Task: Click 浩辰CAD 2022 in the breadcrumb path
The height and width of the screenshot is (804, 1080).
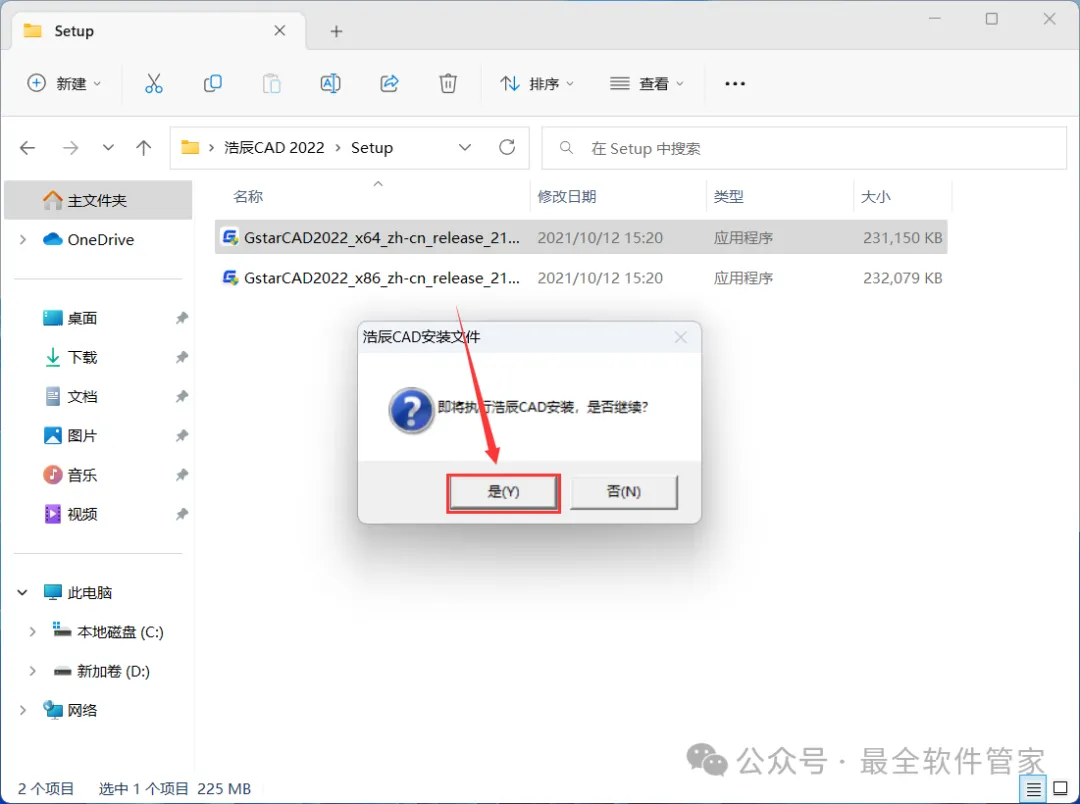Action: (274, 147)
